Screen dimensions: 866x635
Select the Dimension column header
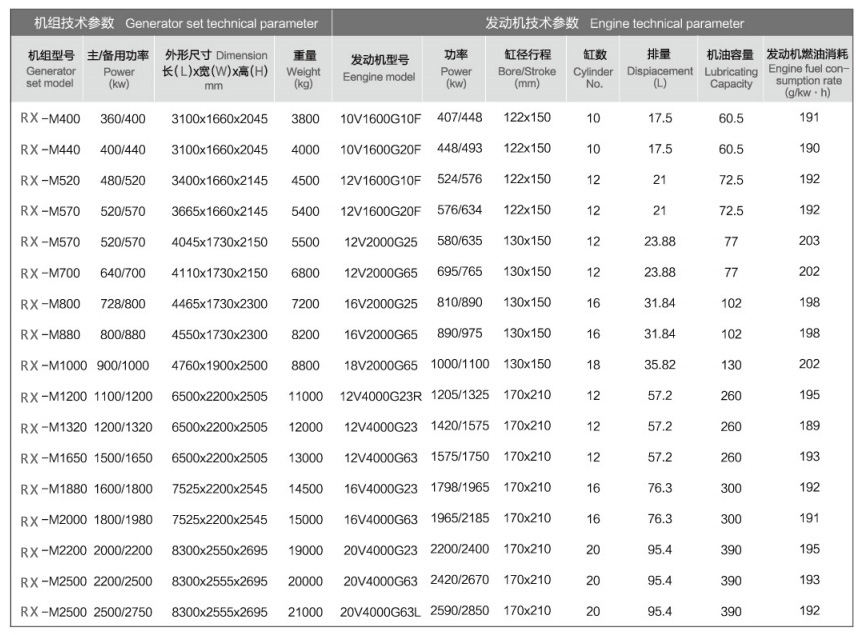point(215,70)
